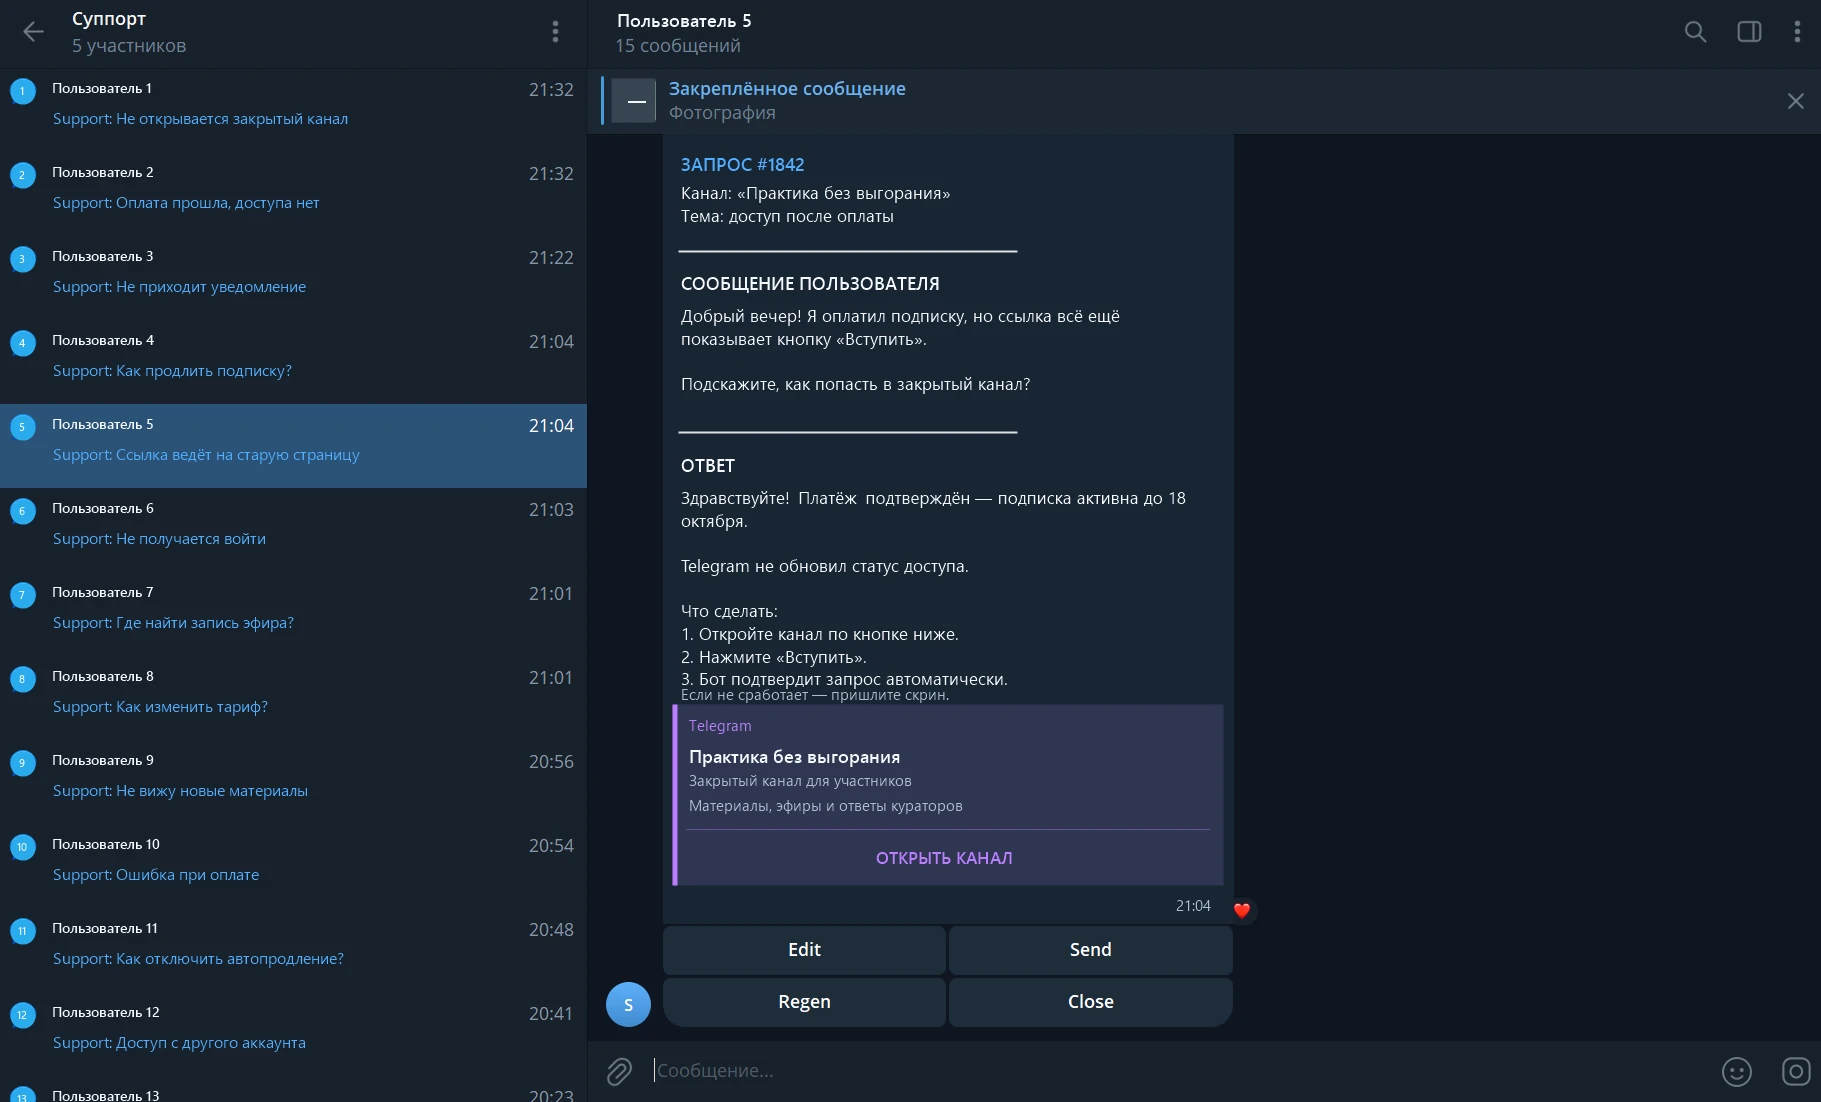Click 'Практика без выгорания' preview title
Image resolution: width=1821 pixels, height=1102 pixels.
pyautogui.click(x=794, y=757)
